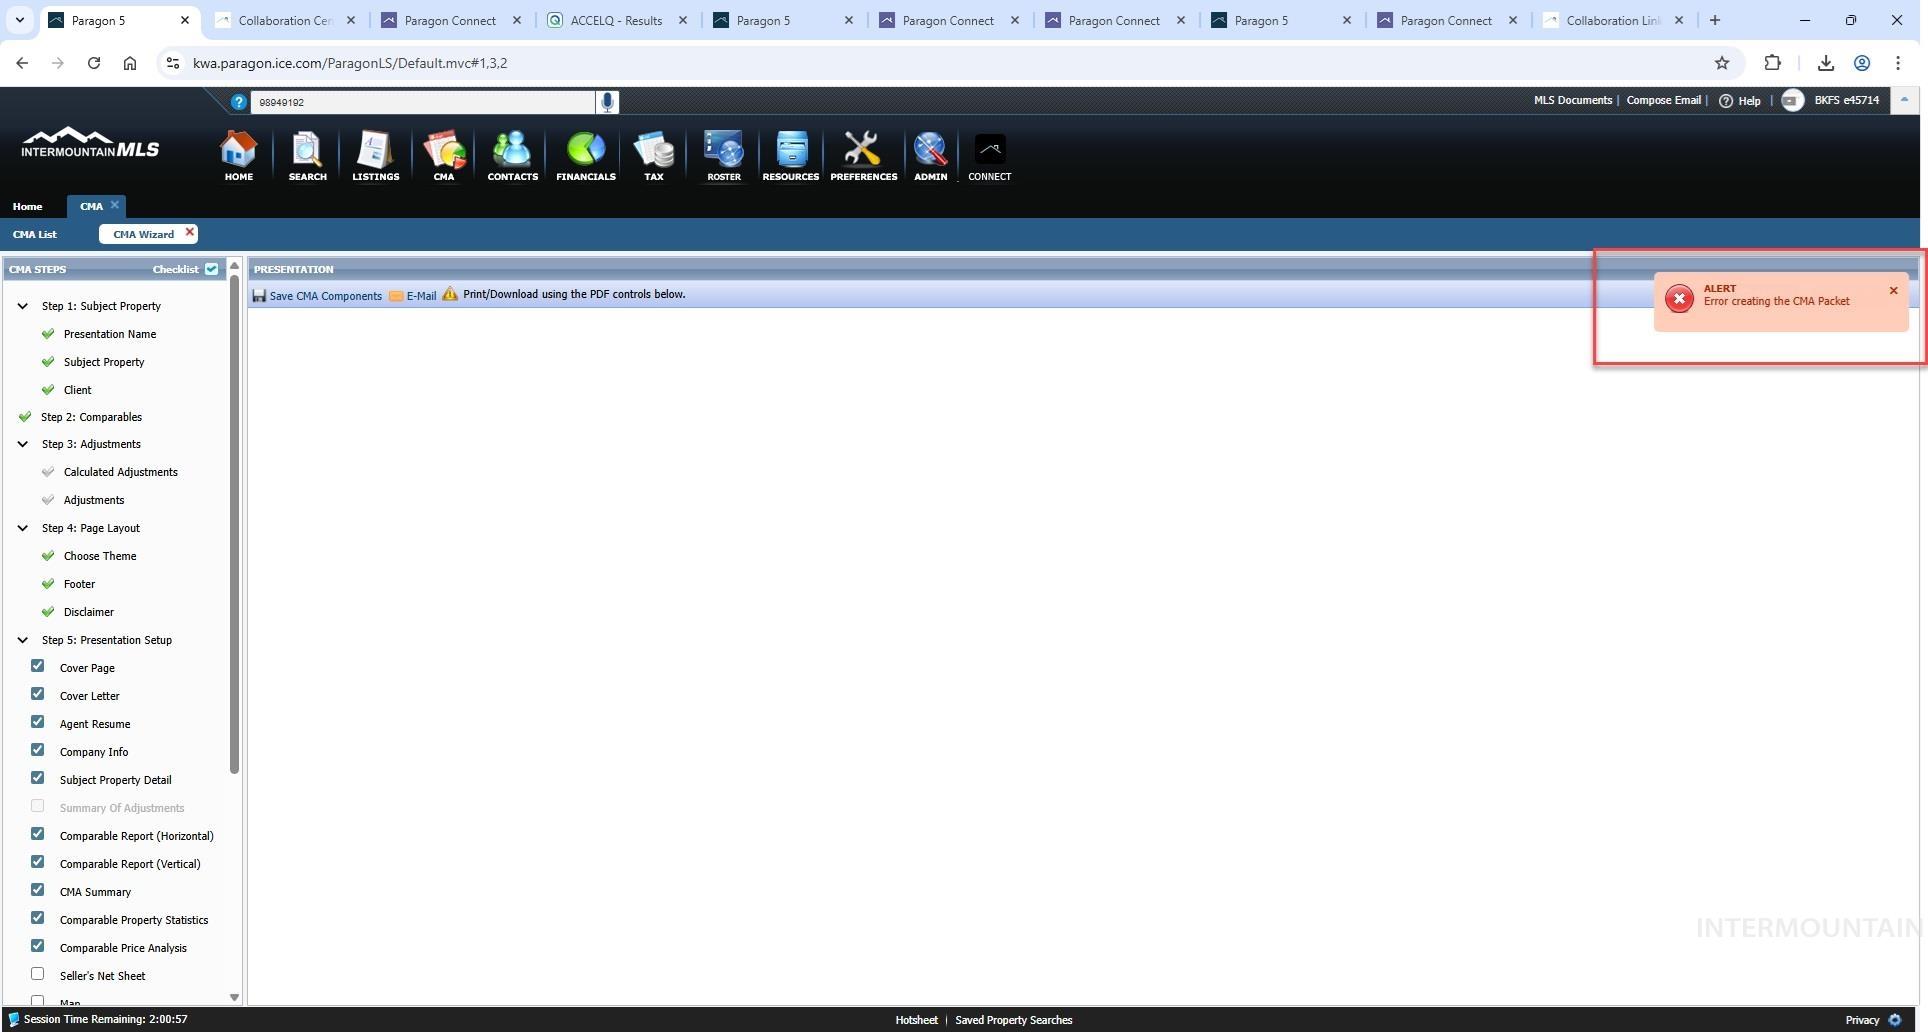Switch to the CMA List tab
The image size is (1928, 1032).
pos(35,234)
